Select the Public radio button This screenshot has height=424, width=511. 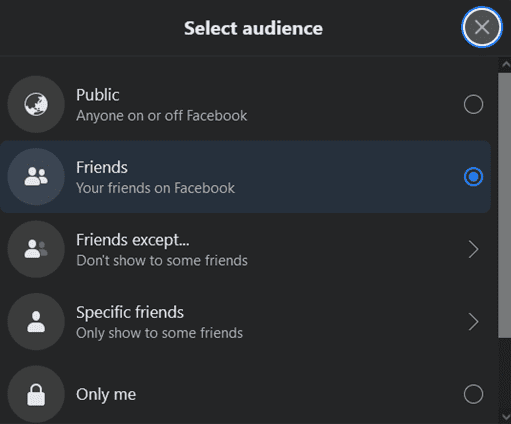coord(473,104)
